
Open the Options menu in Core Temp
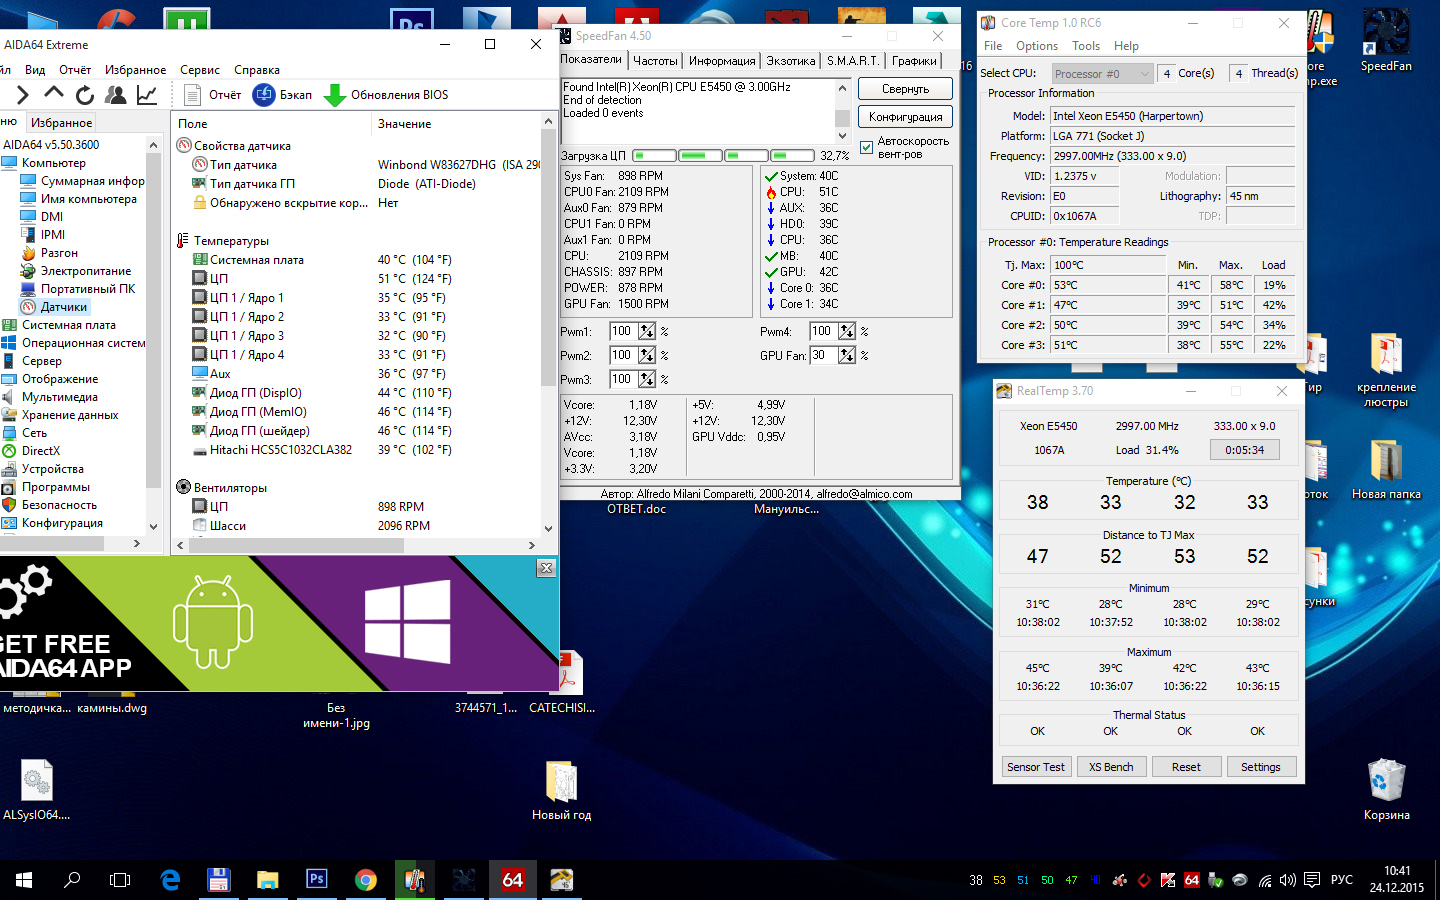coord(1036,46)
